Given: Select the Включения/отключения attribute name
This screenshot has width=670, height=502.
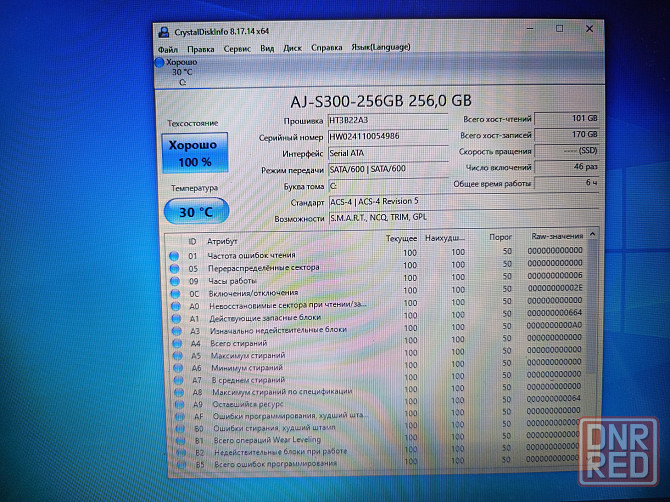Looking at the screenshot, I should [253, 293].
